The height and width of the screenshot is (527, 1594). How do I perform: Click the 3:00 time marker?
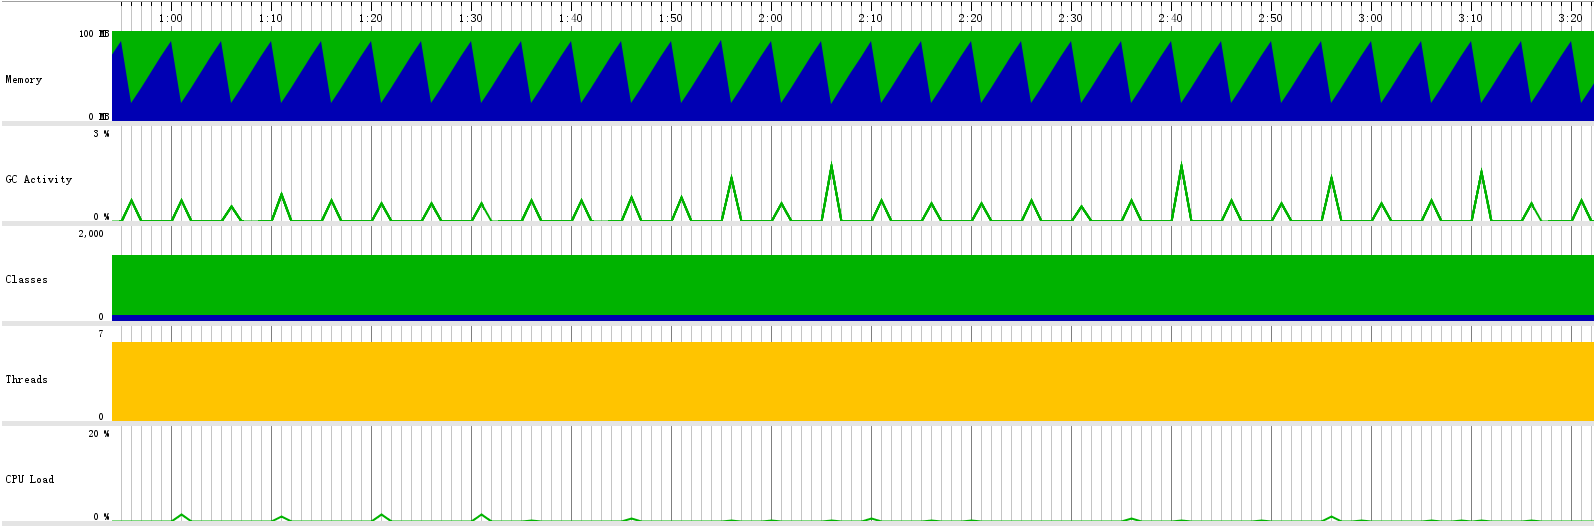[x=1371, y=18]
